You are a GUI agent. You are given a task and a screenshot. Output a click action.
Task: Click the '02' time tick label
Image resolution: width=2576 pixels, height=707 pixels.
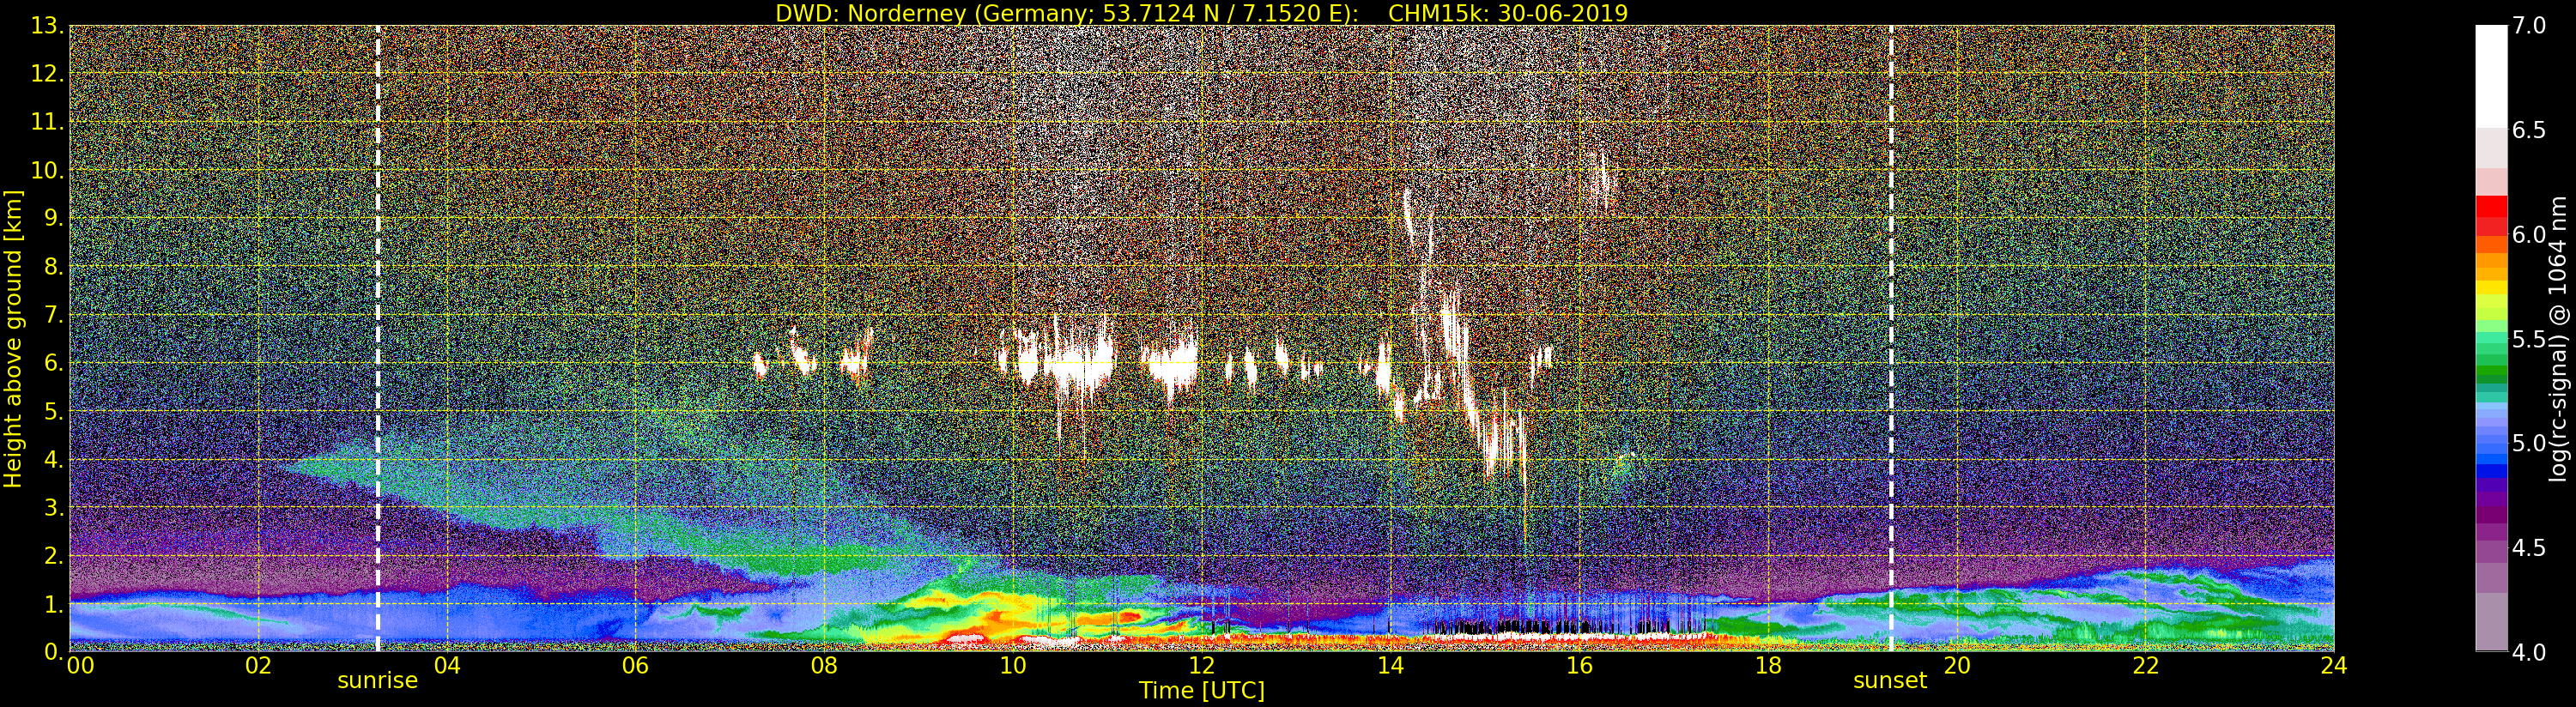click(x=258, y=666)
